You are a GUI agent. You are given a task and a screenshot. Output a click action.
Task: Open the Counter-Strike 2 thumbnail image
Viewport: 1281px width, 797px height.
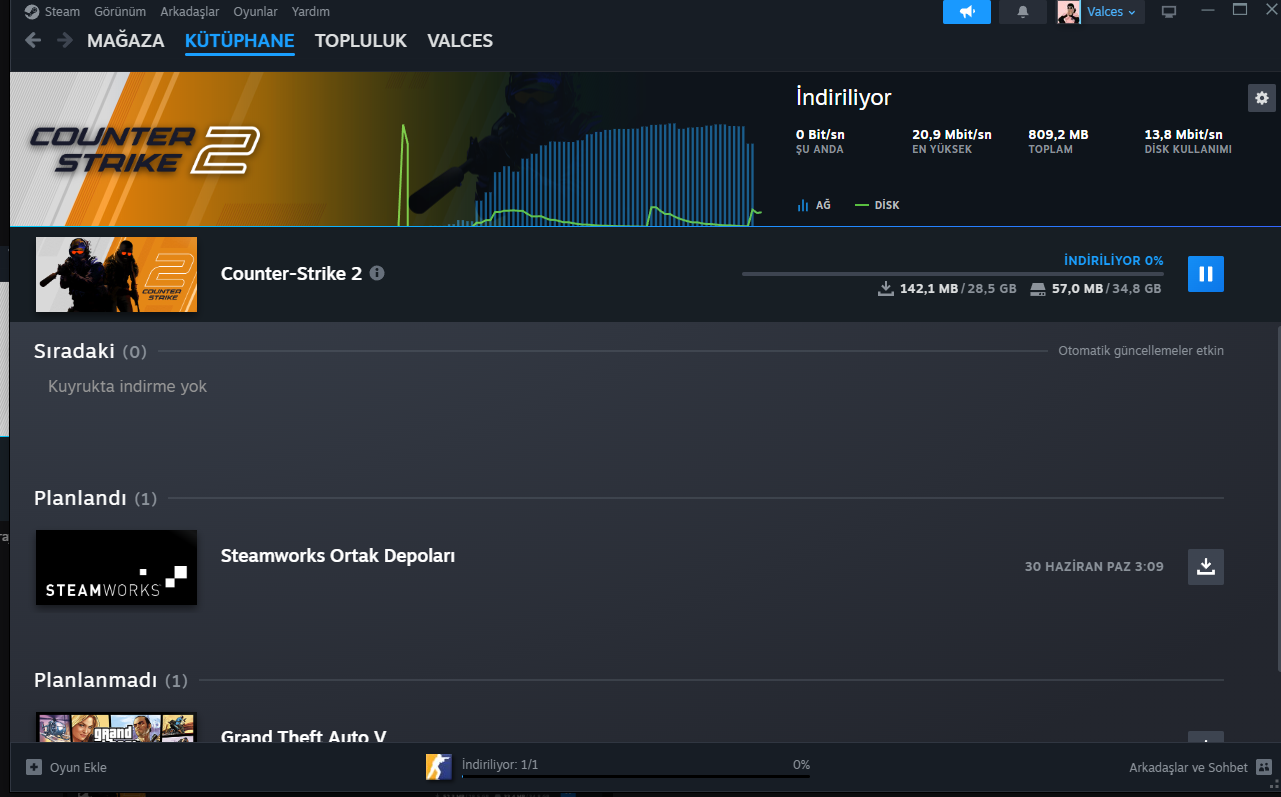[116, 274]
